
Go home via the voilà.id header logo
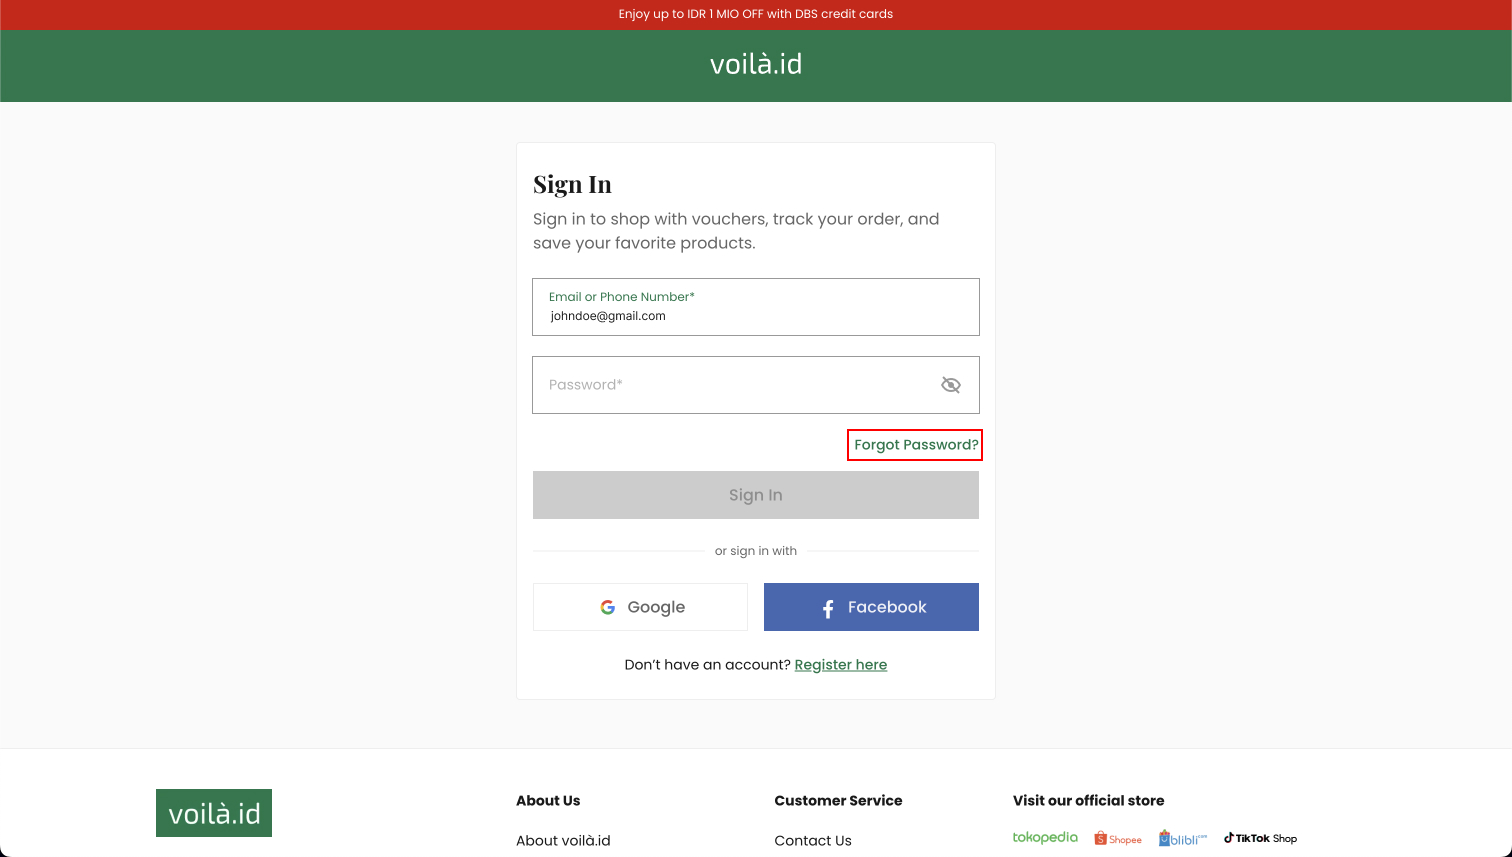coord(756,64)
